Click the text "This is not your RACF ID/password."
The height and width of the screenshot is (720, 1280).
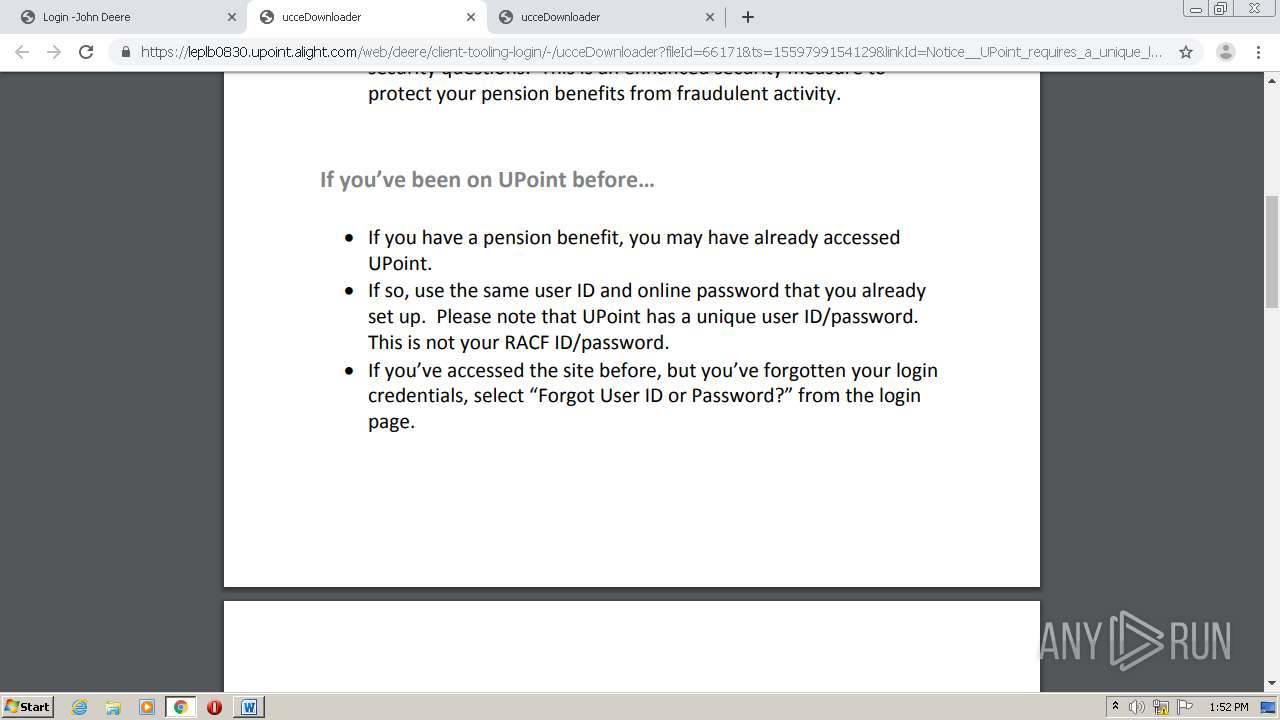pos(518,342)
